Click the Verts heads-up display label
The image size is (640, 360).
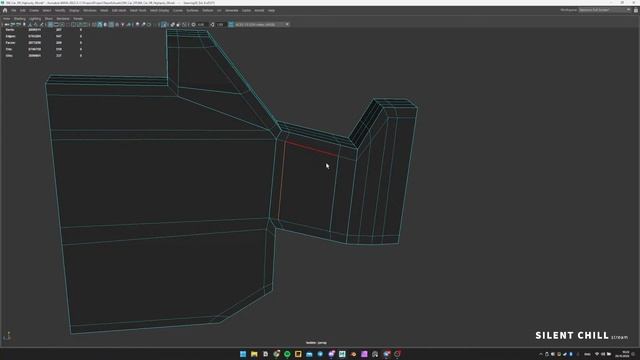(10, 30)
